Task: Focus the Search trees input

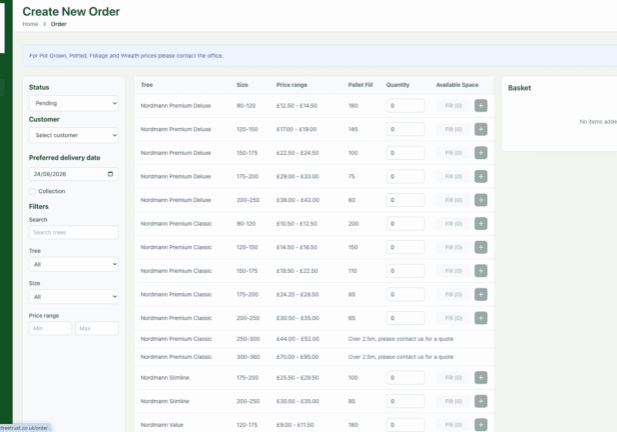Action: [74, 233]
